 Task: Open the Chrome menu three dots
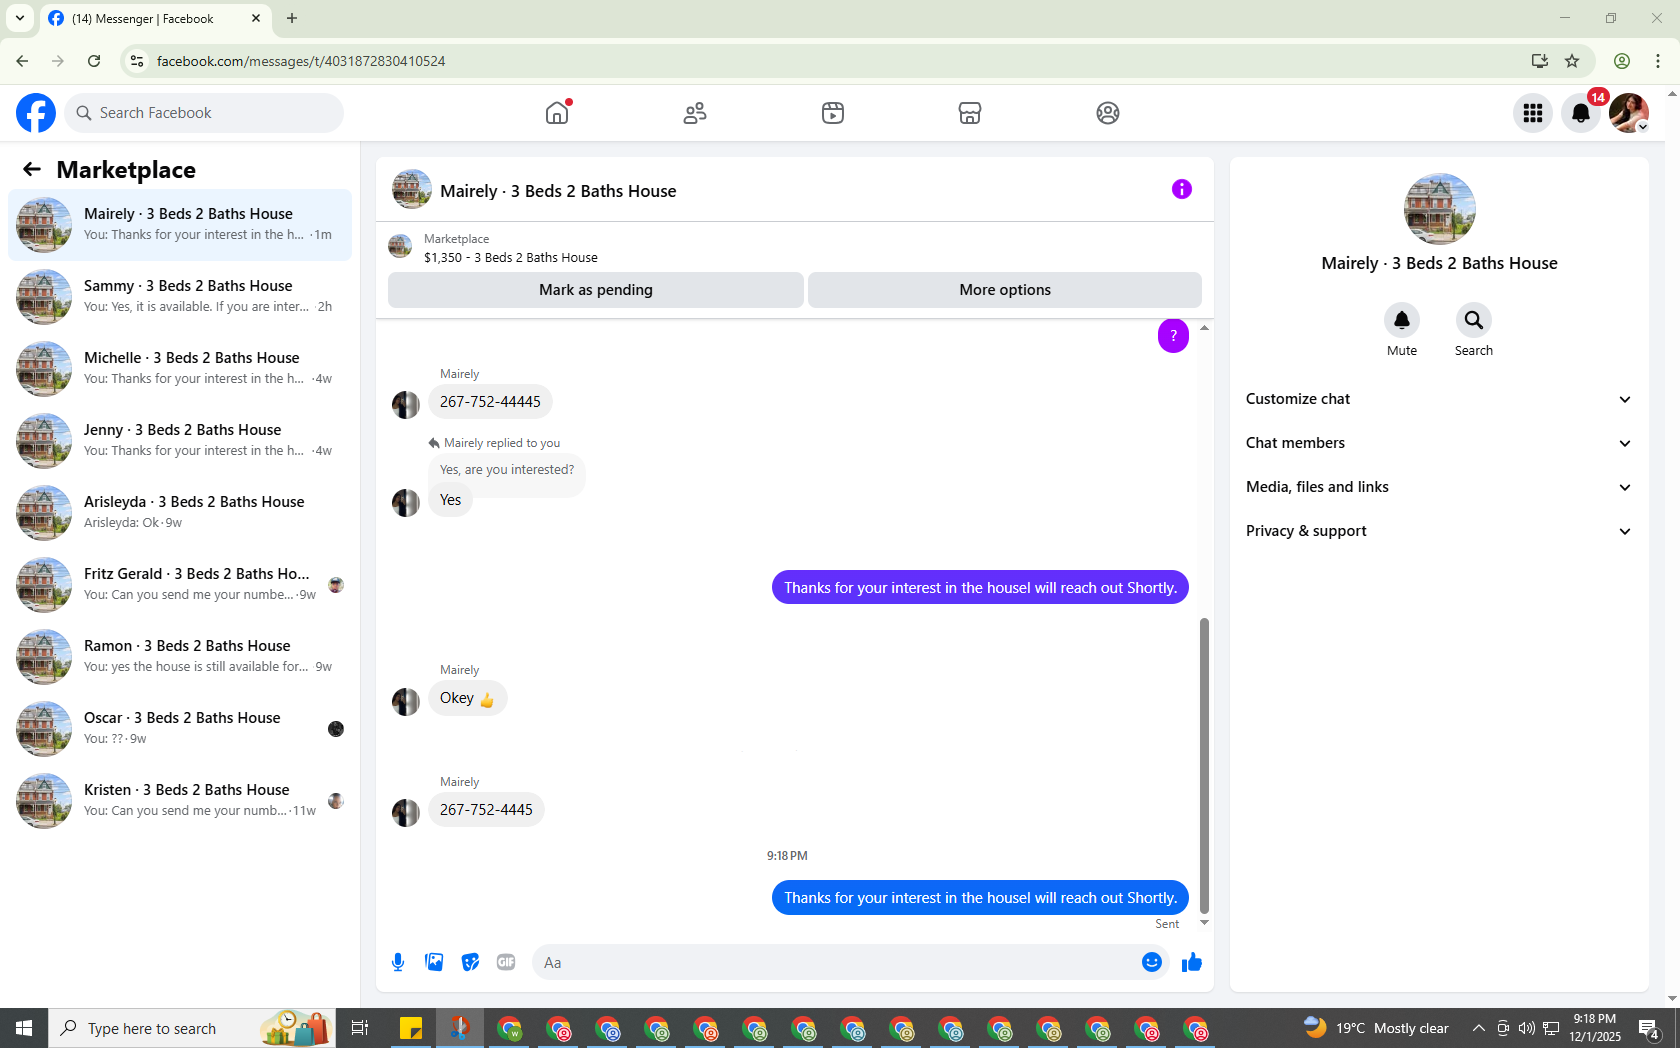click(1658, 61)
